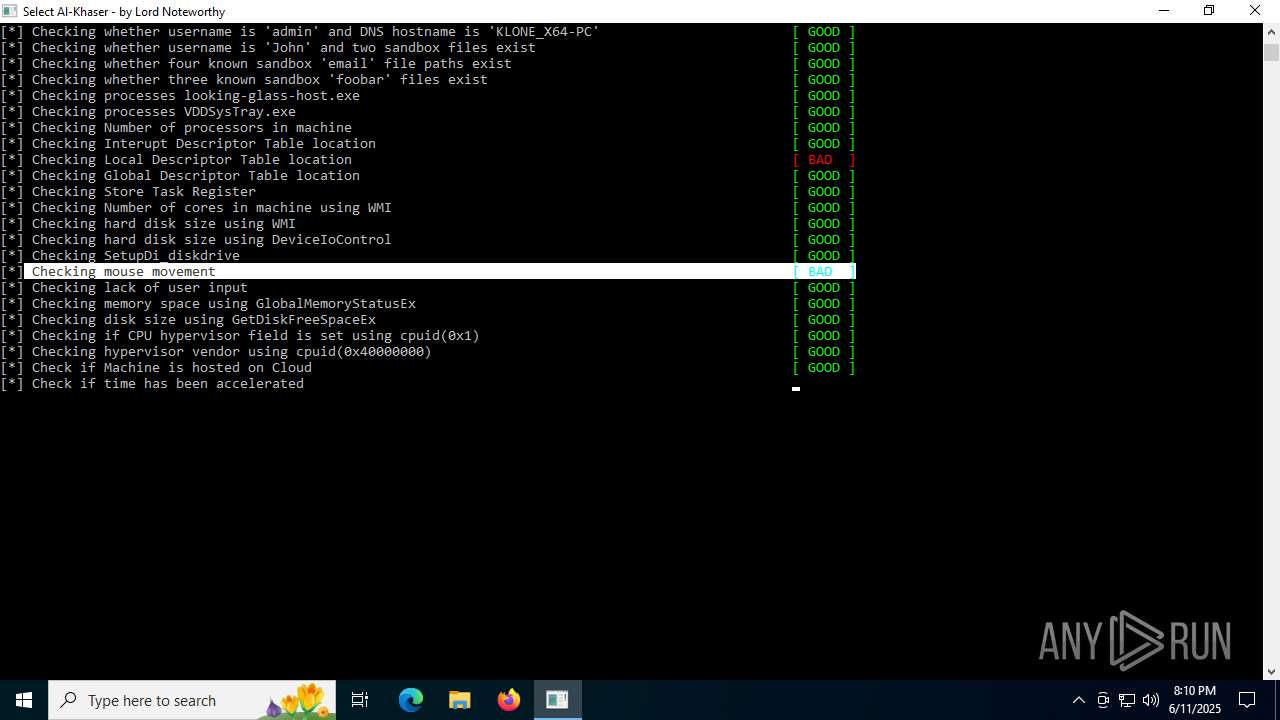
Task: Open the network status tray icon
Action: pyautogui.click(x=1127, y=700)
